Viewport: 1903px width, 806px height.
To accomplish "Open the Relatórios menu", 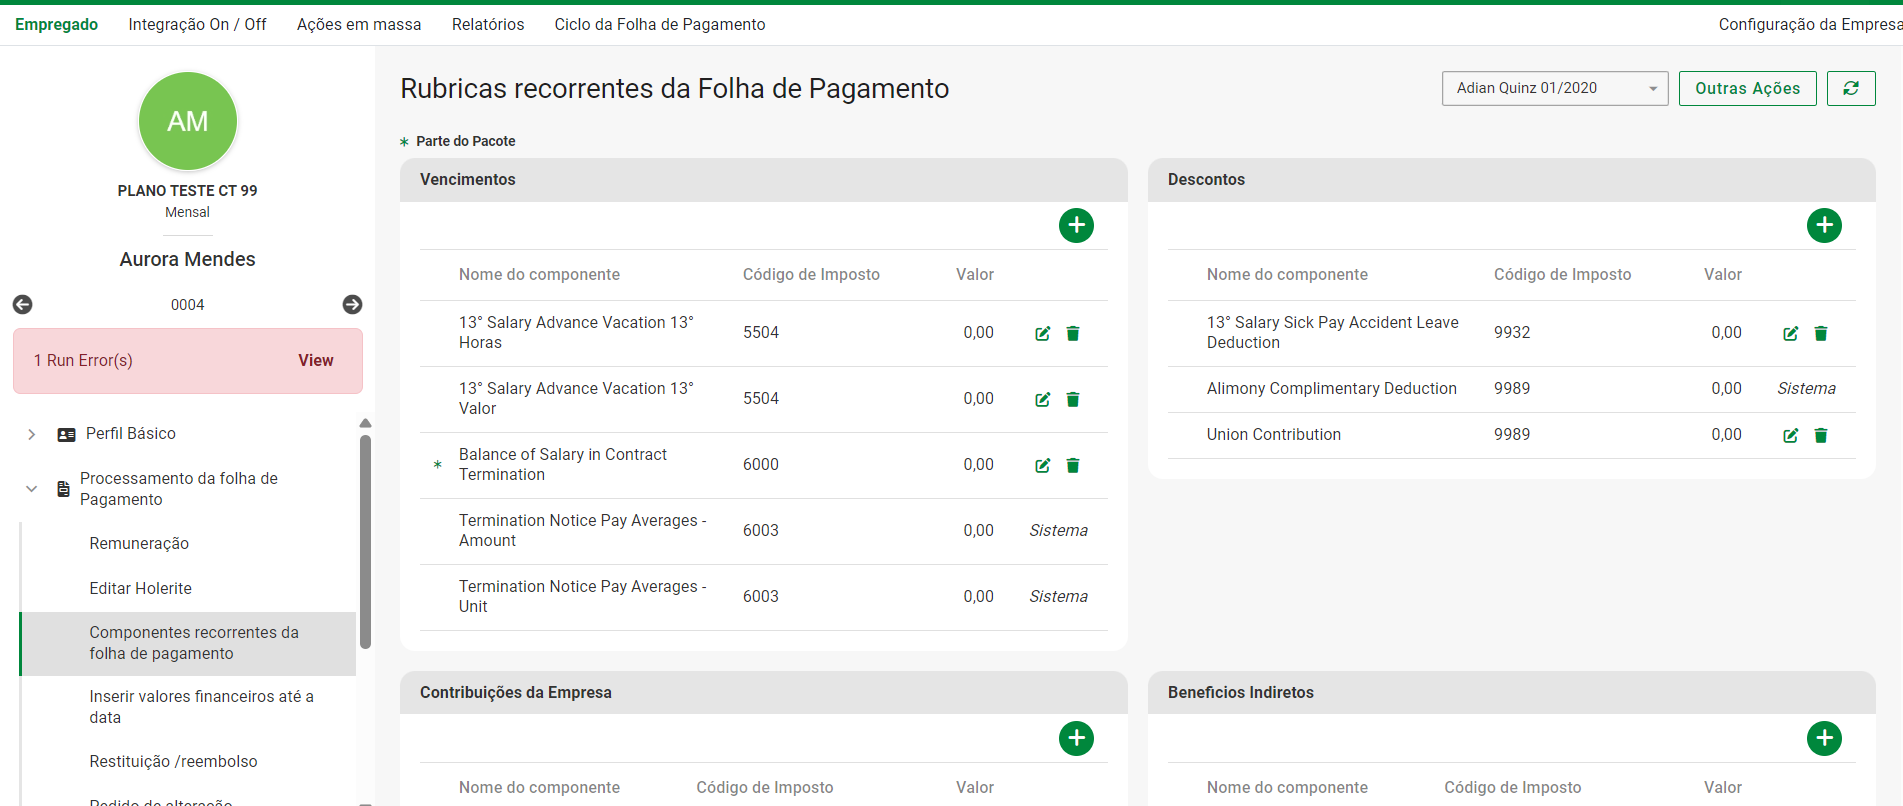I will click(488, 24).
